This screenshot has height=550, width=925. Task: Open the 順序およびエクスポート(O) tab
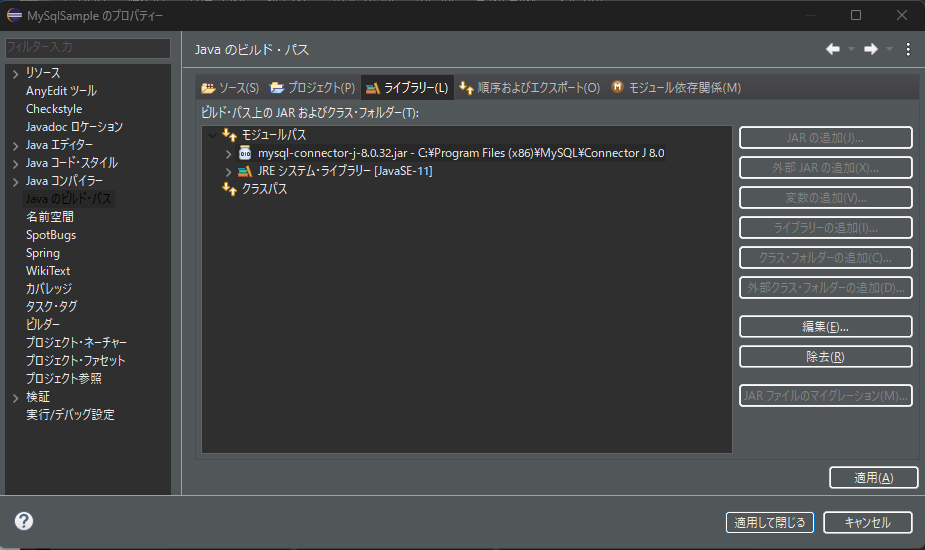(x=529, y=88)
